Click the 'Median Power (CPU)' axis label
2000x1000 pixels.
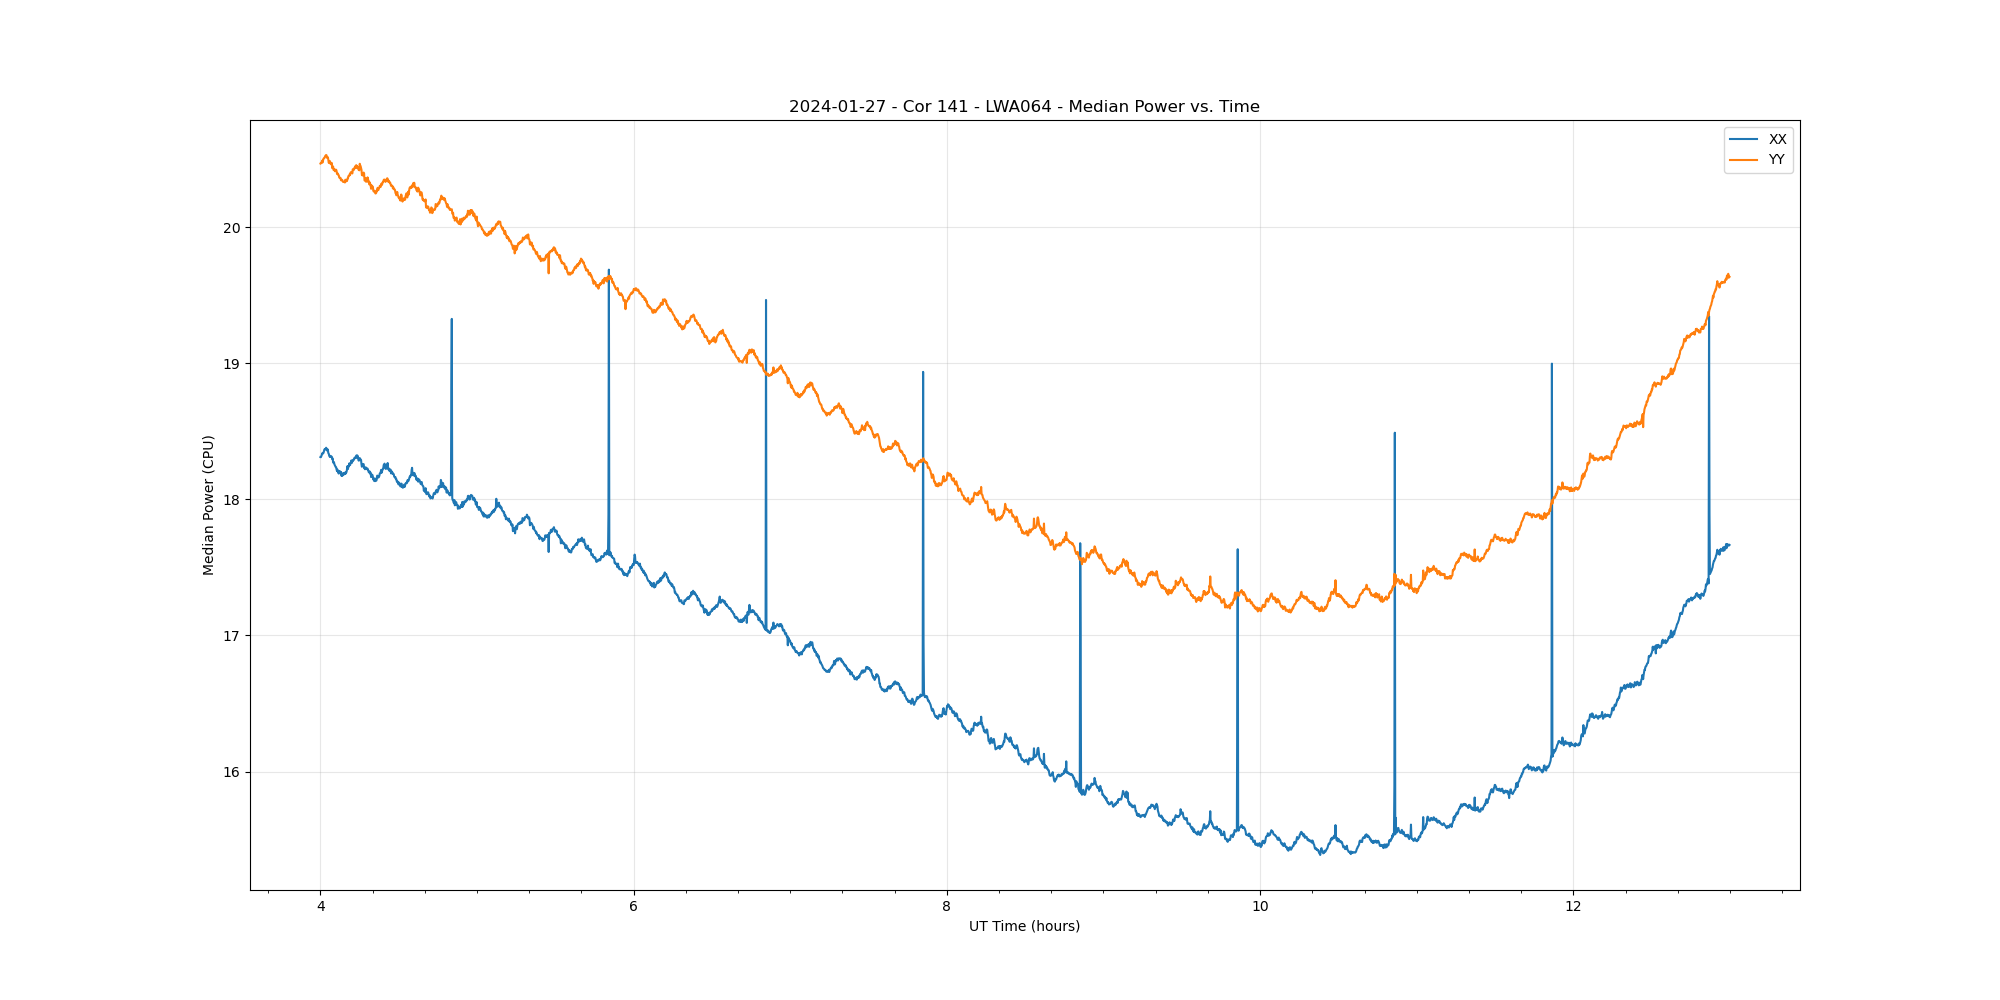click(209, 505)
